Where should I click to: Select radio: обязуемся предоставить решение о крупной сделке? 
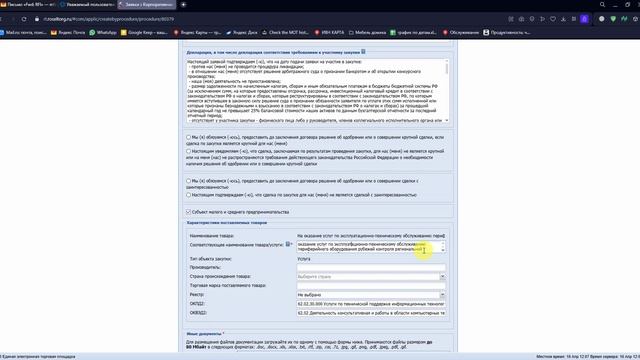coord(189,138)
